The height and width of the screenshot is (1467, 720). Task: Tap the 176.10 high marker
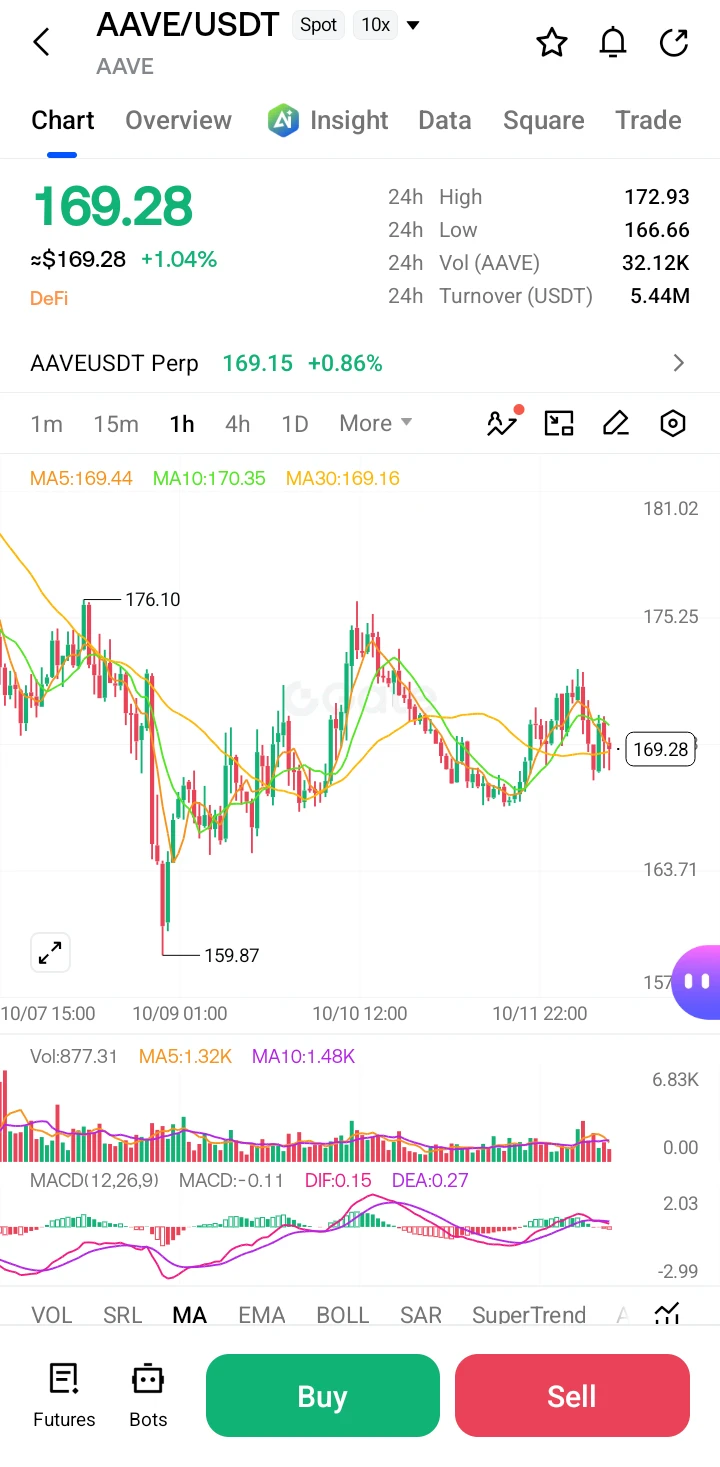pos(152,599)
